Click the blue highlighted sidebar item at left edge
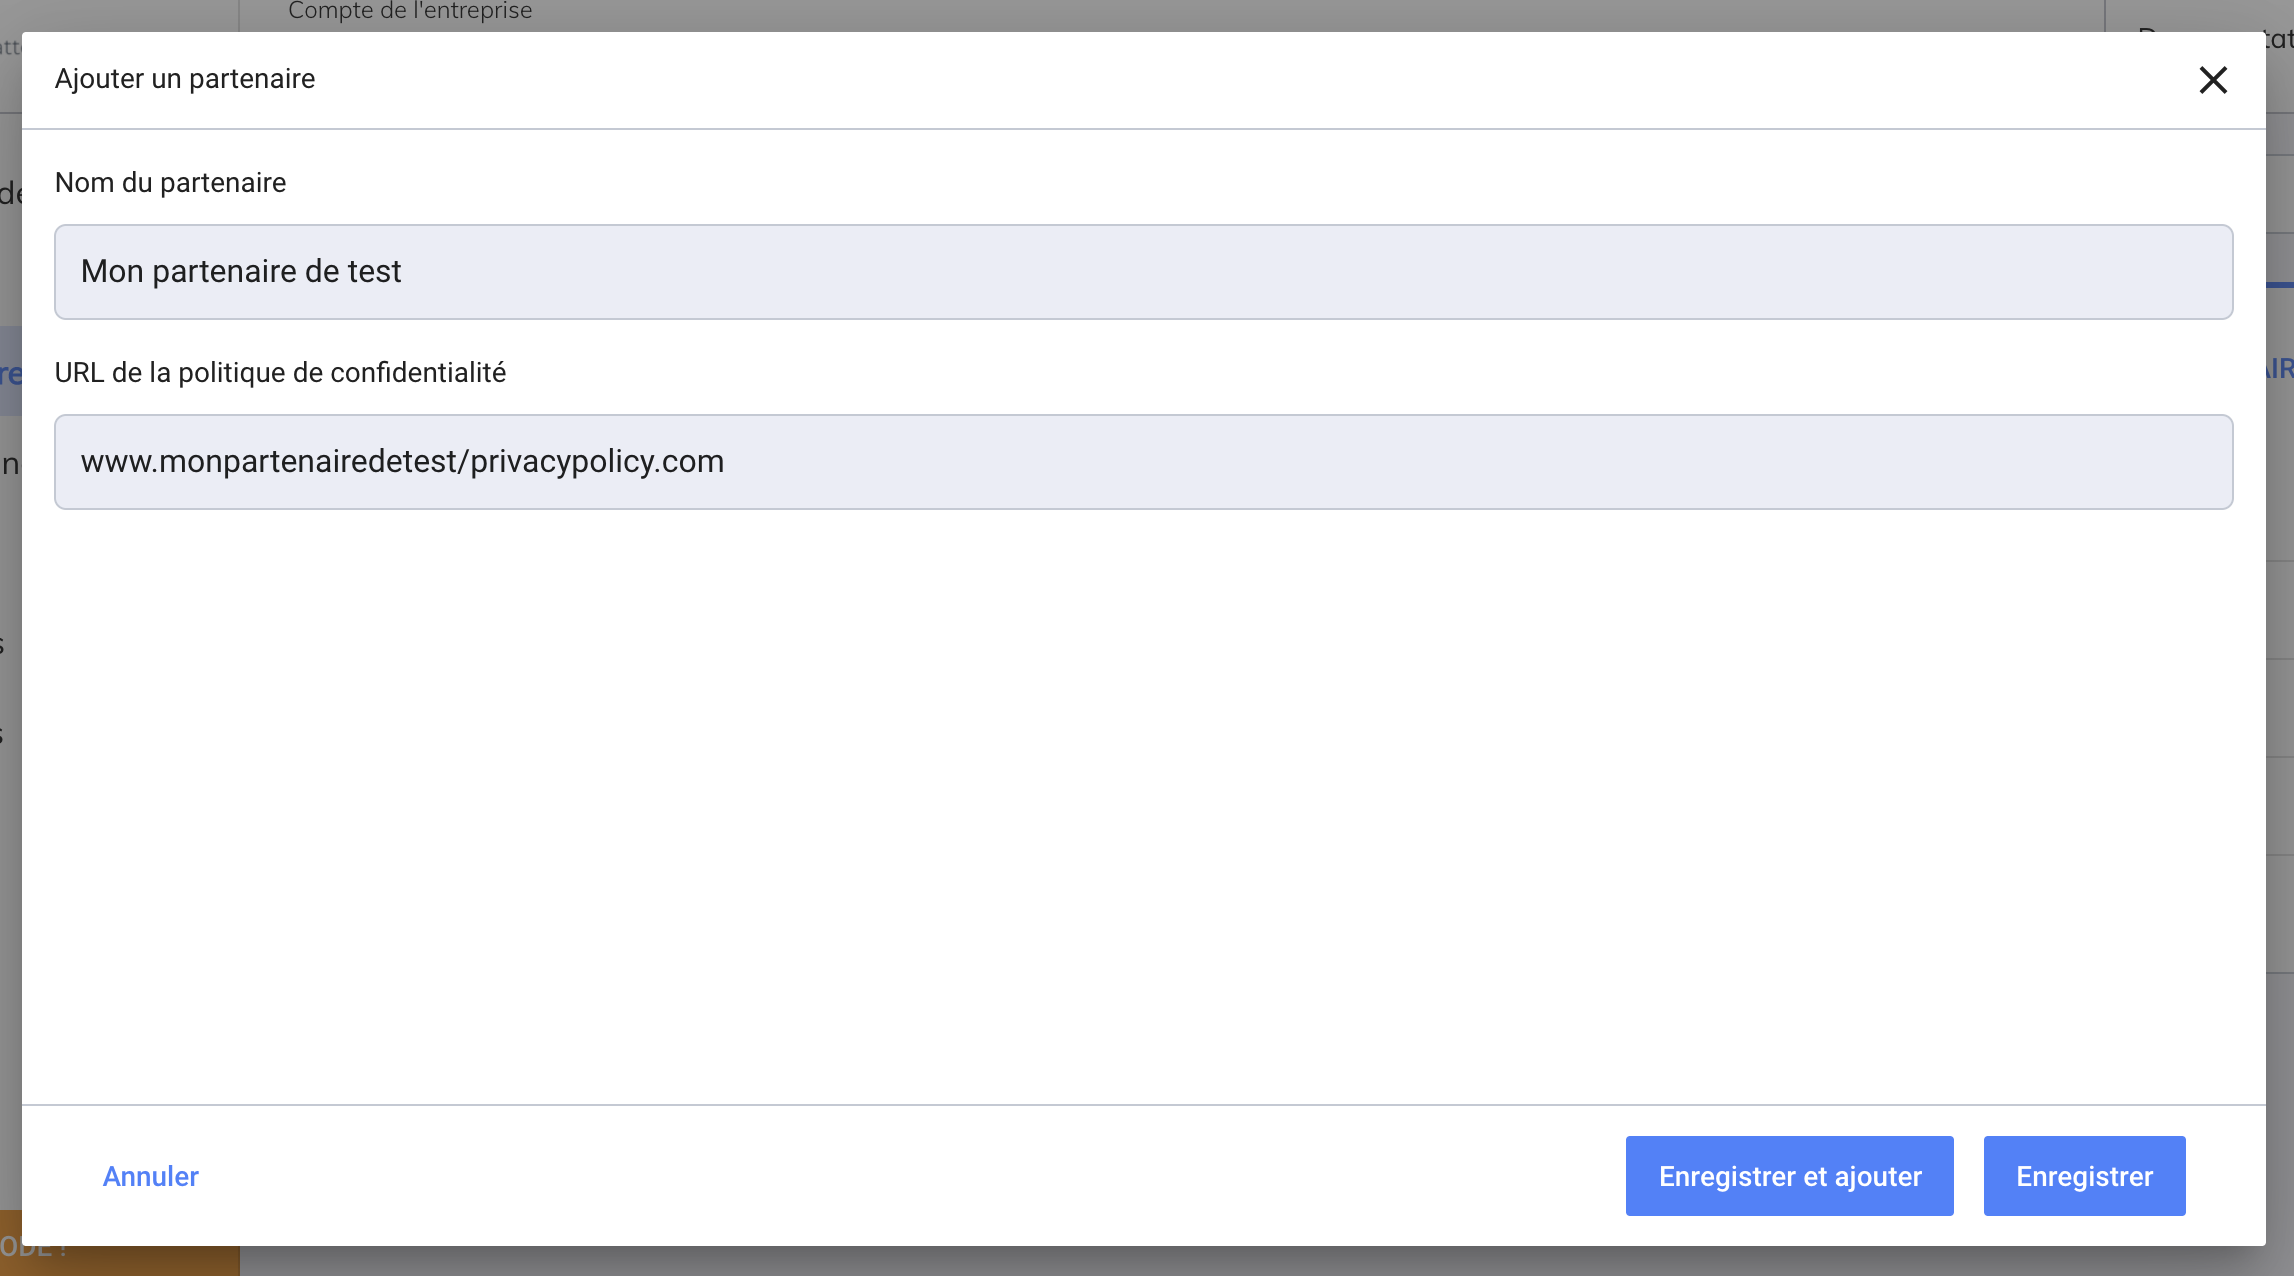Viewport: 2294px width, 1276px height. point(10,371)
